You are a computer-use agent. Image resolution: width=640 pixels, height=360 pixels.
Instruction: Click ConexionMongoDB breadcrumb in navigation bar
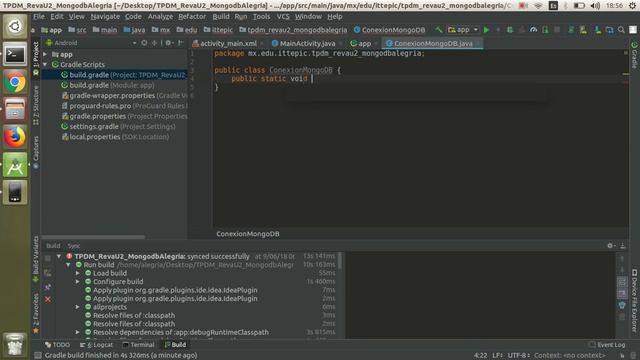point(389,30)
